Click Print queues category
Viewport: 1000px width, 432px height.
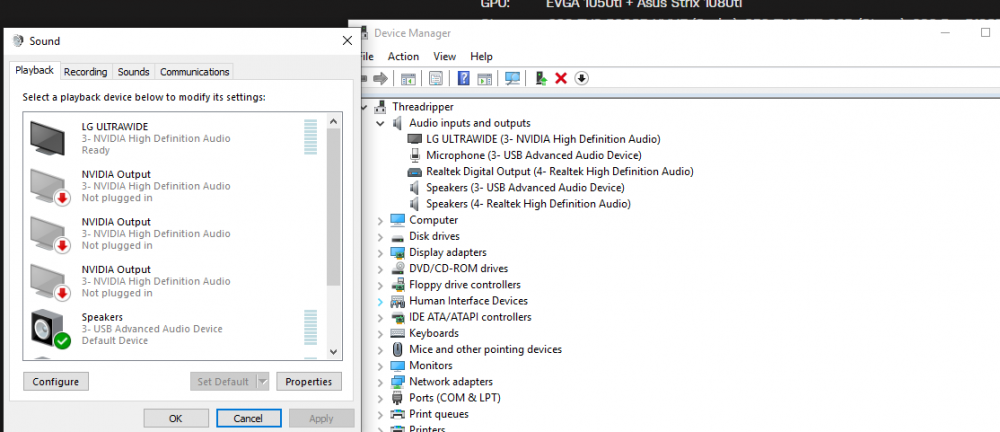439,415
